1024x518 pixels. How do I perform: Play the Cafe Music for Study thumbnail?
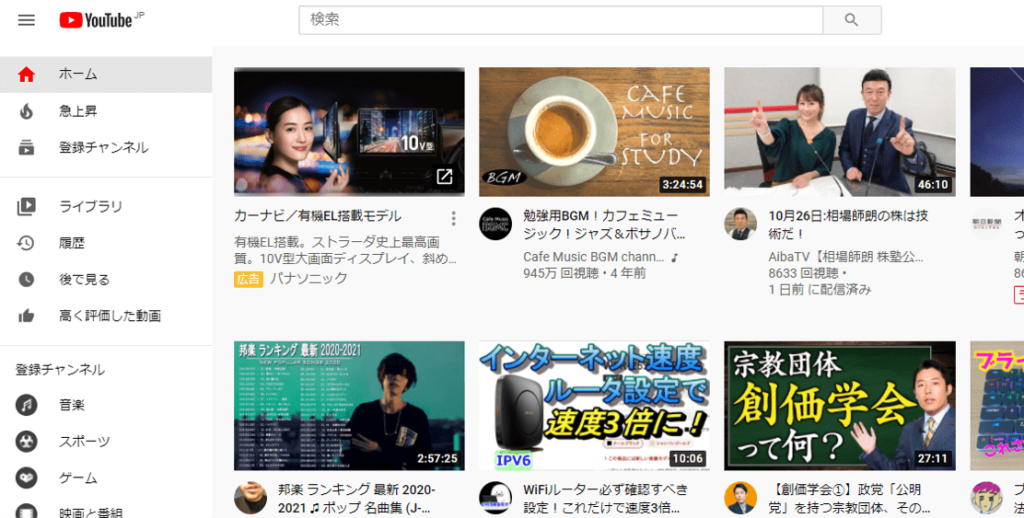(594, 131)
